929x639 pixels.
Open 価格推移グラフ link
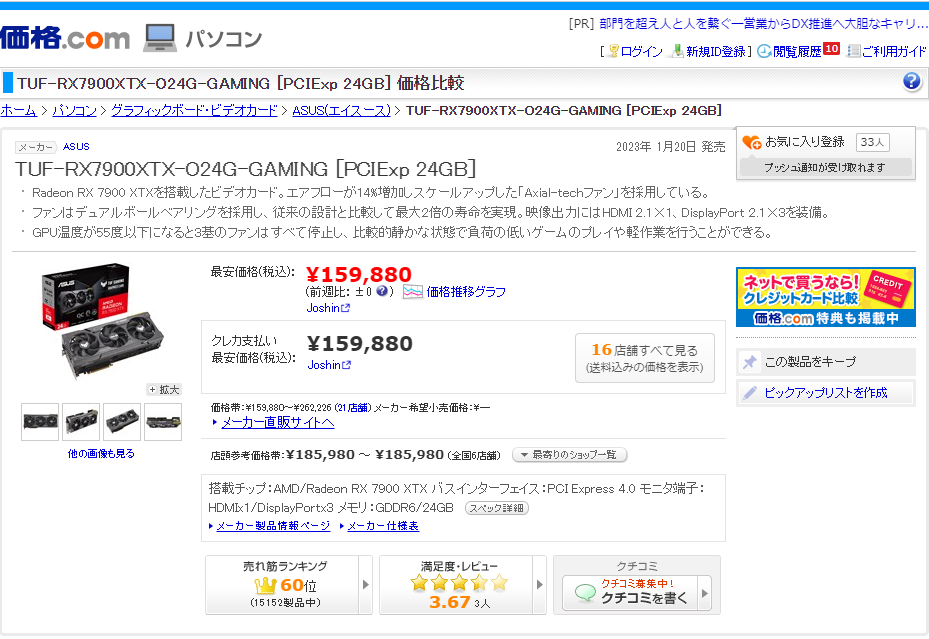click(x=466, y=291)
